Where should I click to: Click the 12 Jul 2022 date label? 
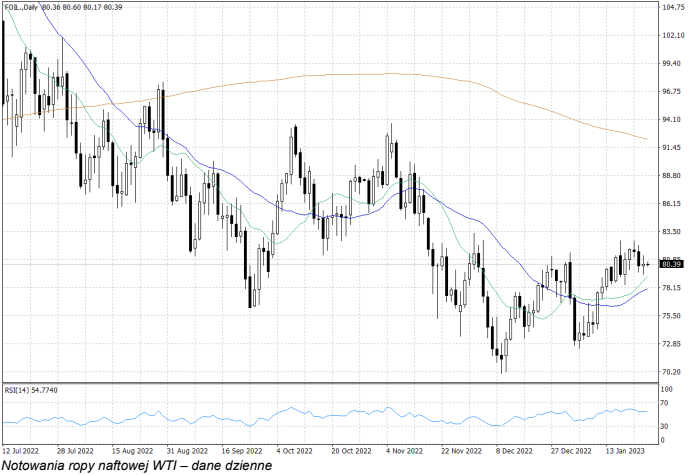(22, 450)
